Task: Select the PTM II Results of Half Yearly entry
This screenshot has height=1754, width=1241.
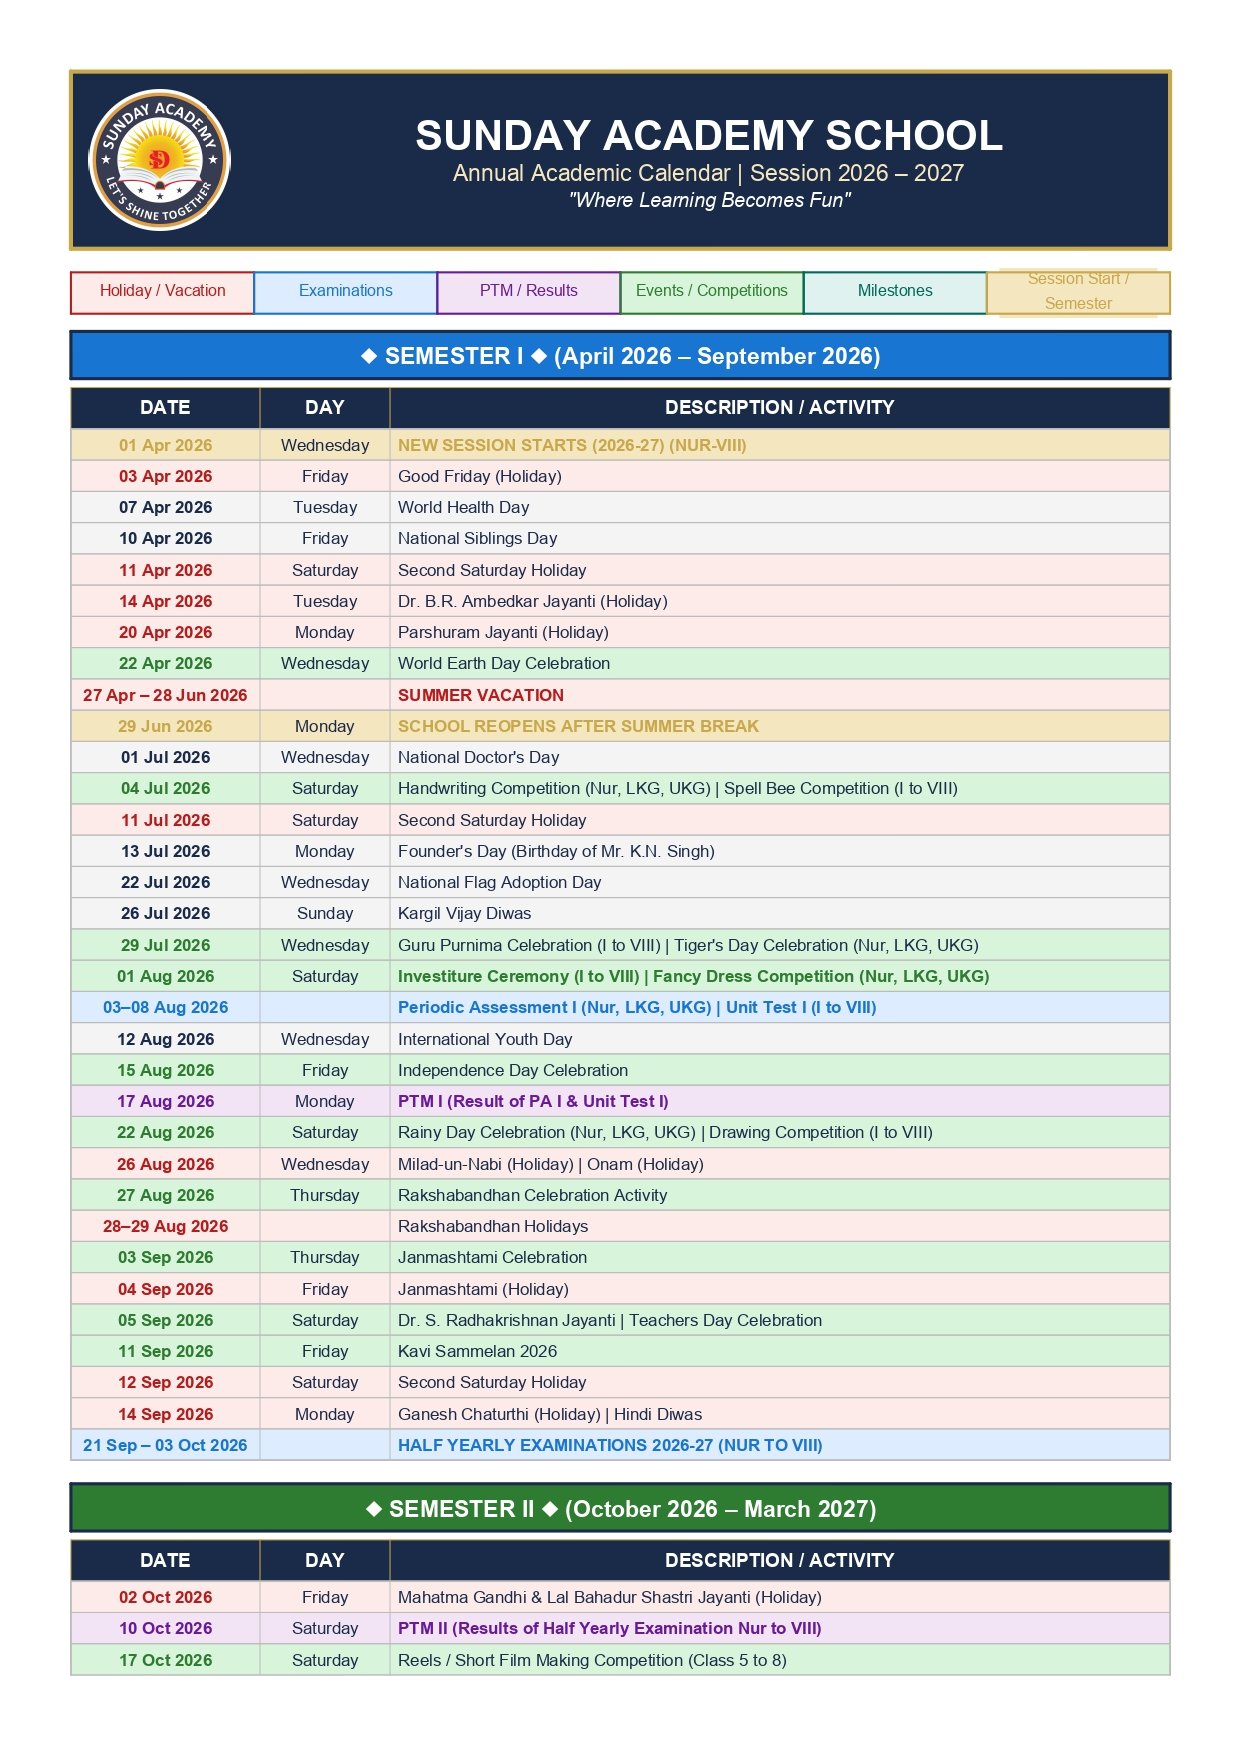Action: (x=609, y=1628)
